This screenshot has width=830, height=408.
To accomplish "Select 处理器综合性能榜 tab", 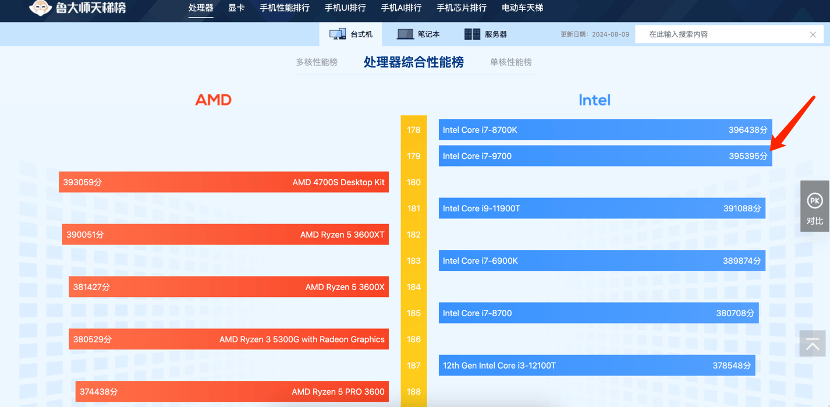I will tap(413, 62).
